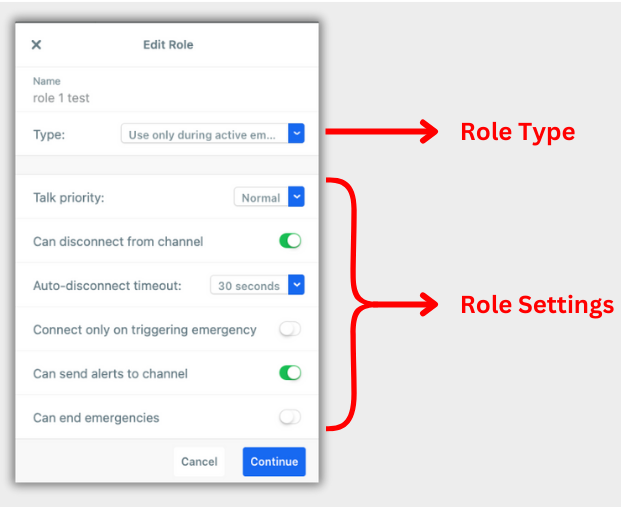Image resolution: width=621 pixels, height=507 pixels.
Task: Open the Auto-disconnect timeout dropdown showing 30 seconds
Action: [257, 284]
